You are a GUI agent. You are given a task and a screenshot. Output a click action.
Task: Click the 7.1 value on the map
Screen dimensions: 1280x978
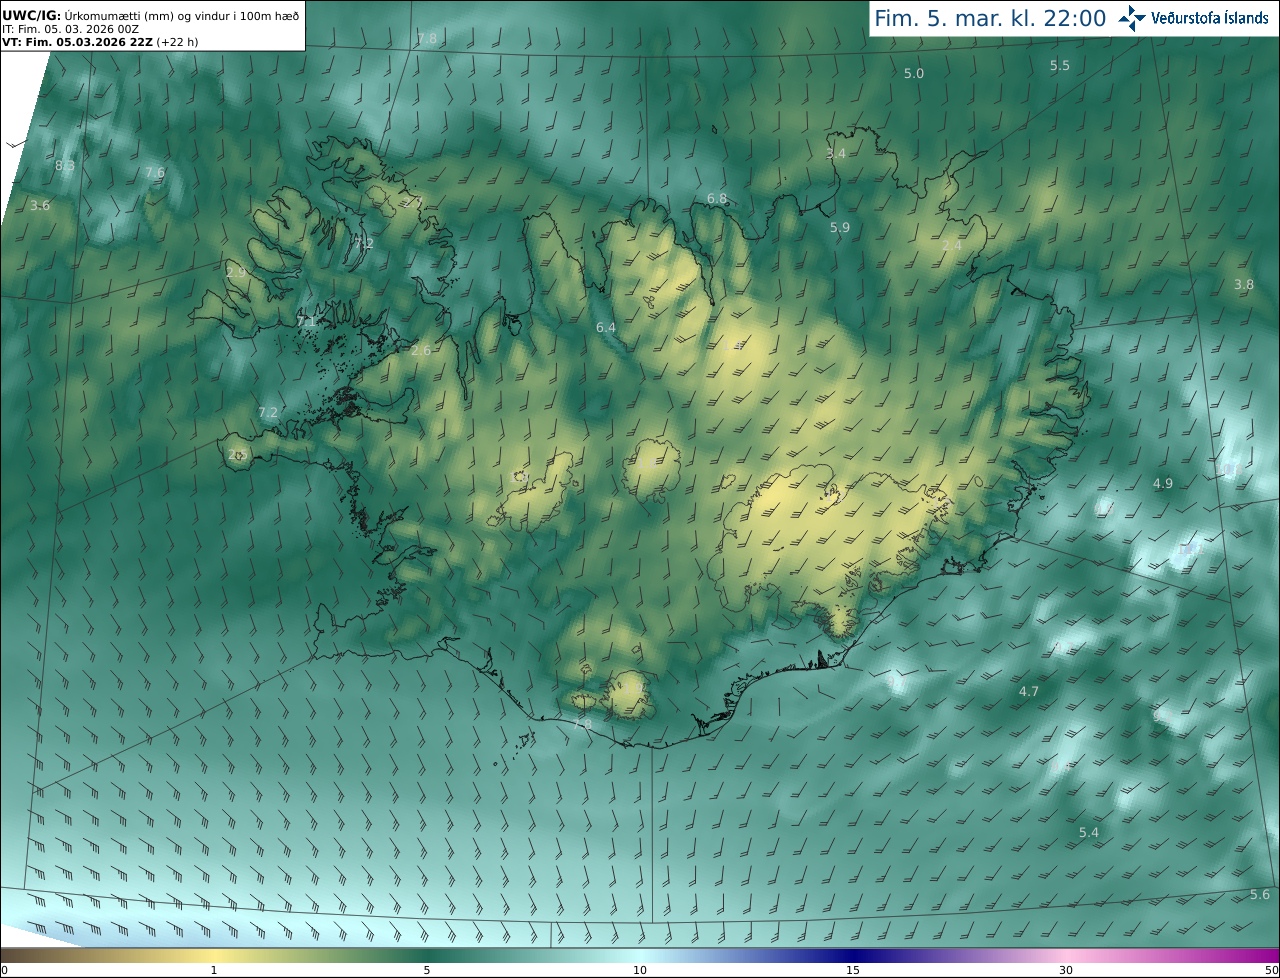click(x=307, y=322)
